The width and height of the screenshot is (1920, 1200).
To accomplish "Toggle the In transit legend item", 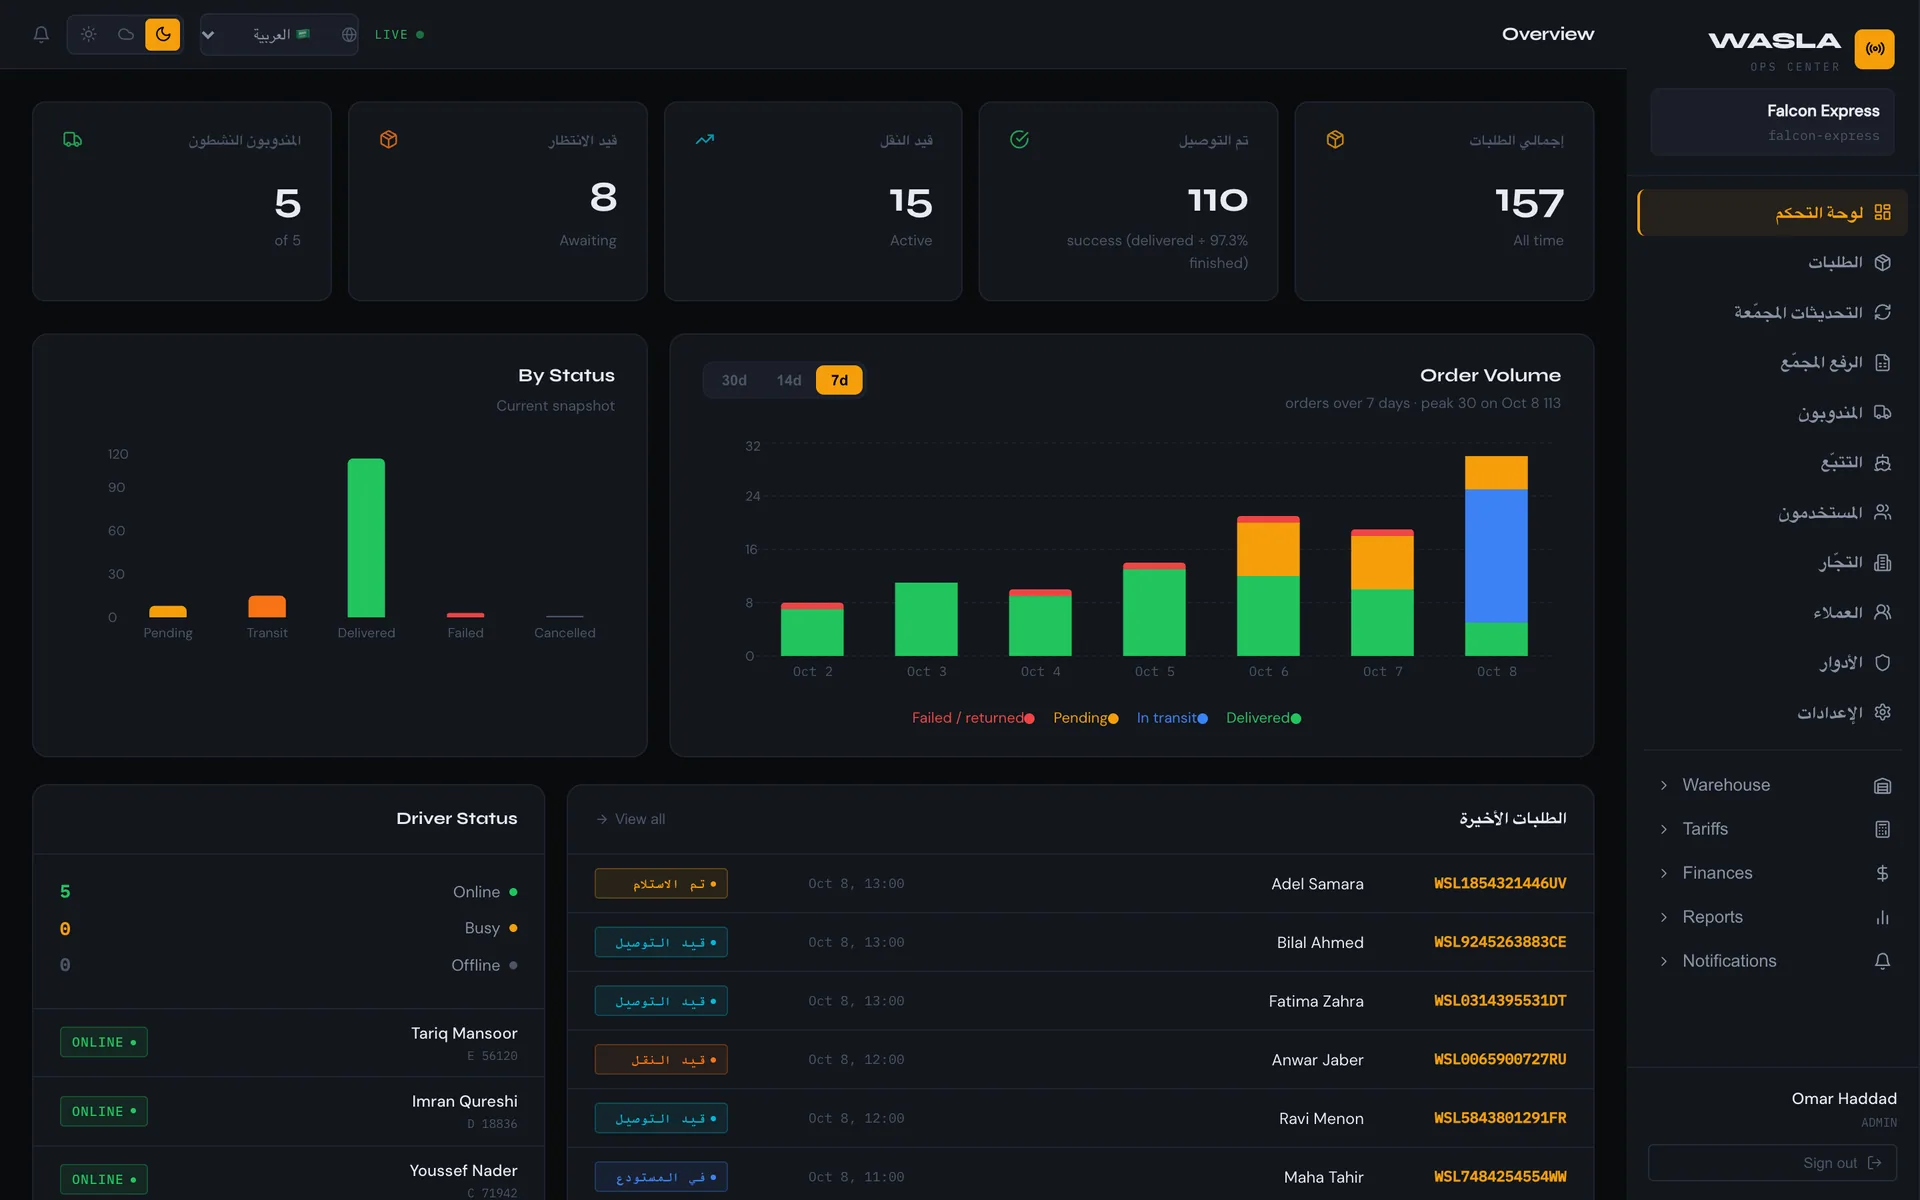I will click(1172, 718).
